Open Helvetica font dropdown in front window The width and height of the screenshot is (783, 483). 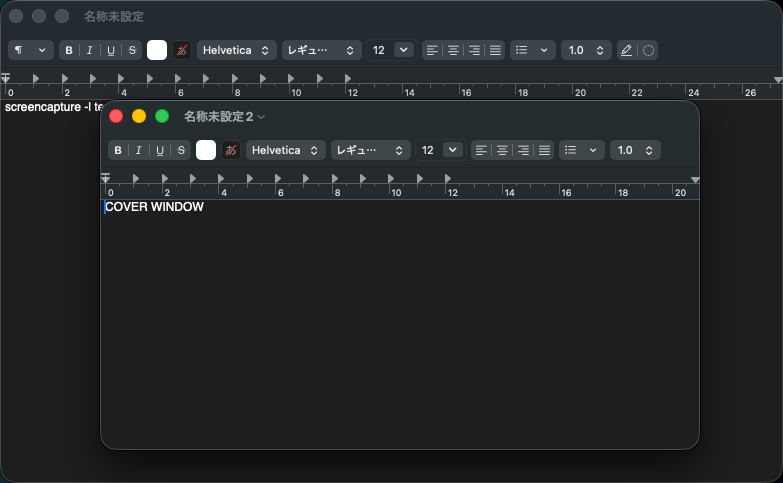click(286, 150)
